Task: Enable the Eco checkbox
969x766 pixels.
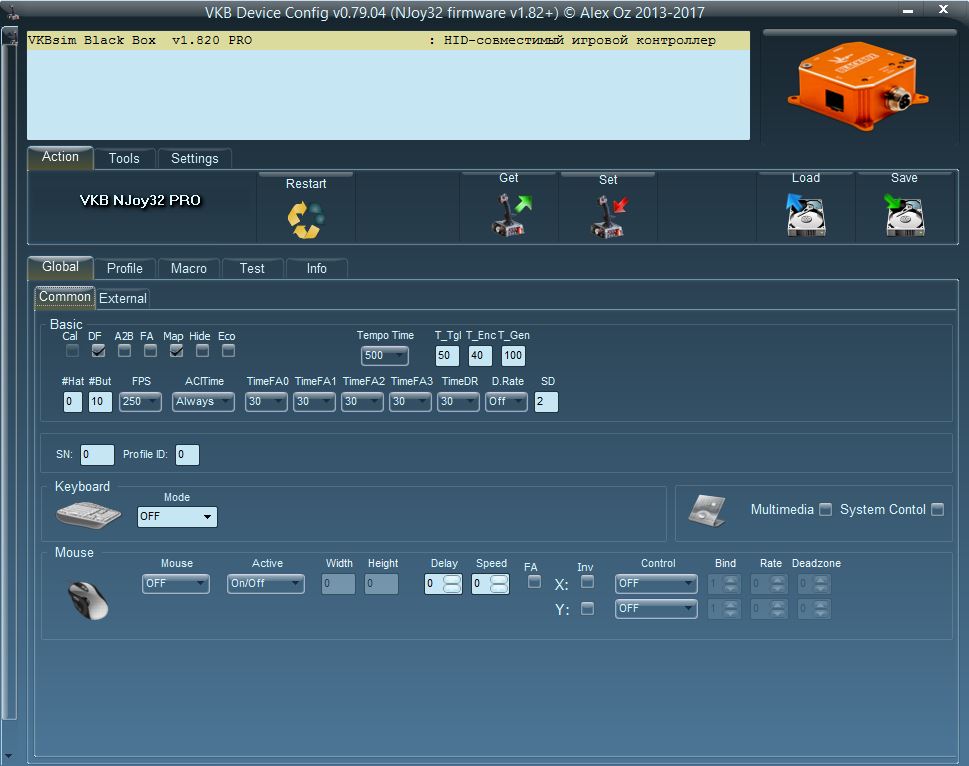Action: [228, 351]
